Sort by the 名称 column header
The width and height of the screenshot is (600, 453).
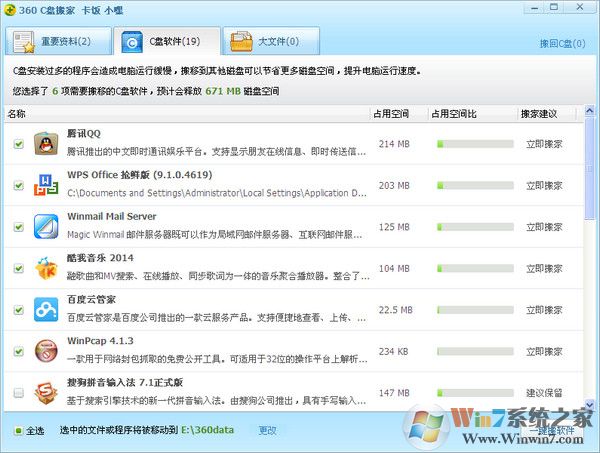pyautogui.click(x=188, y=114)
